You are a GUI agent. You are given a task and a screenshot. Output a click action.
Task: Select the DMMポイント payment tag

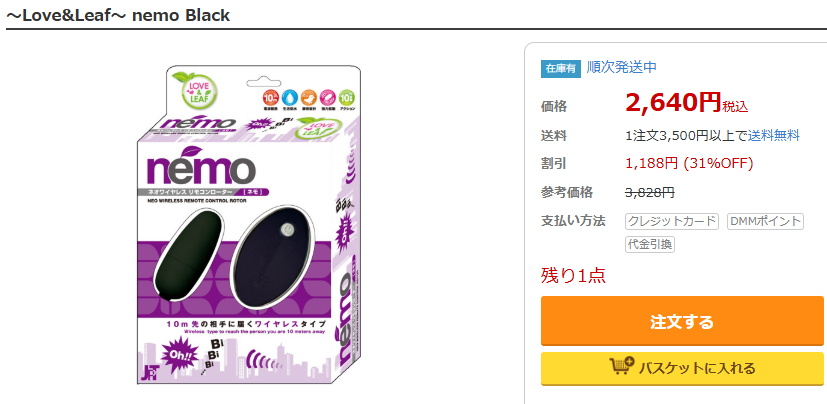point(765,220)
